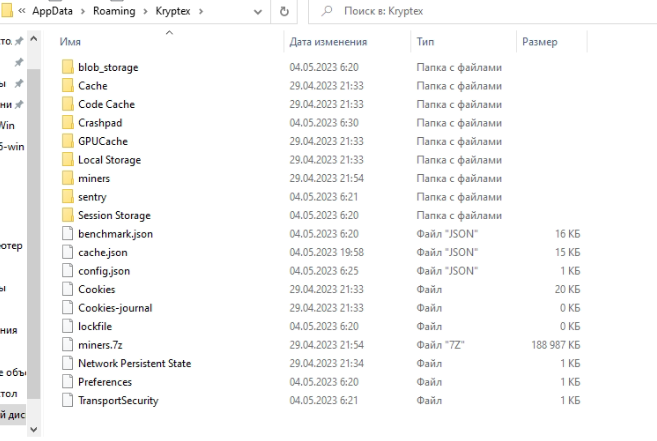Screen dimensions: 657x441
Task: Click the navigation pane scrollbar thumb
Action: click(34, 233)
